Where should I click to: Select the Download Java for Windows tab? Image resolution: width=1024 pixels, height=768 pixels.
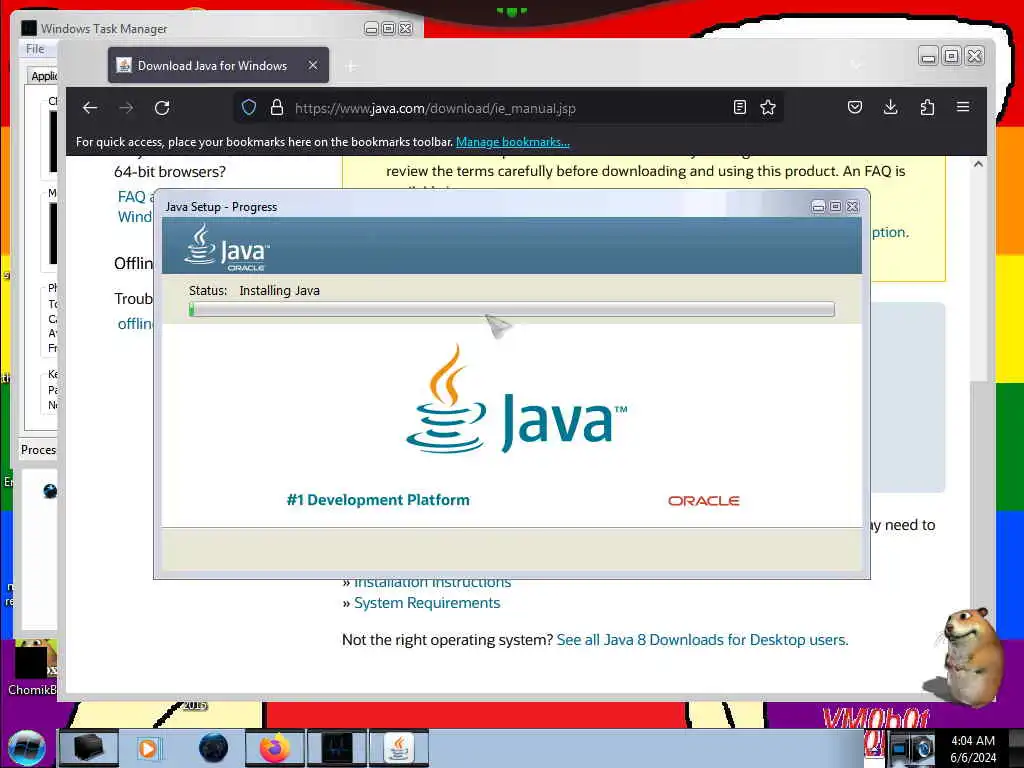pos(218,65)
